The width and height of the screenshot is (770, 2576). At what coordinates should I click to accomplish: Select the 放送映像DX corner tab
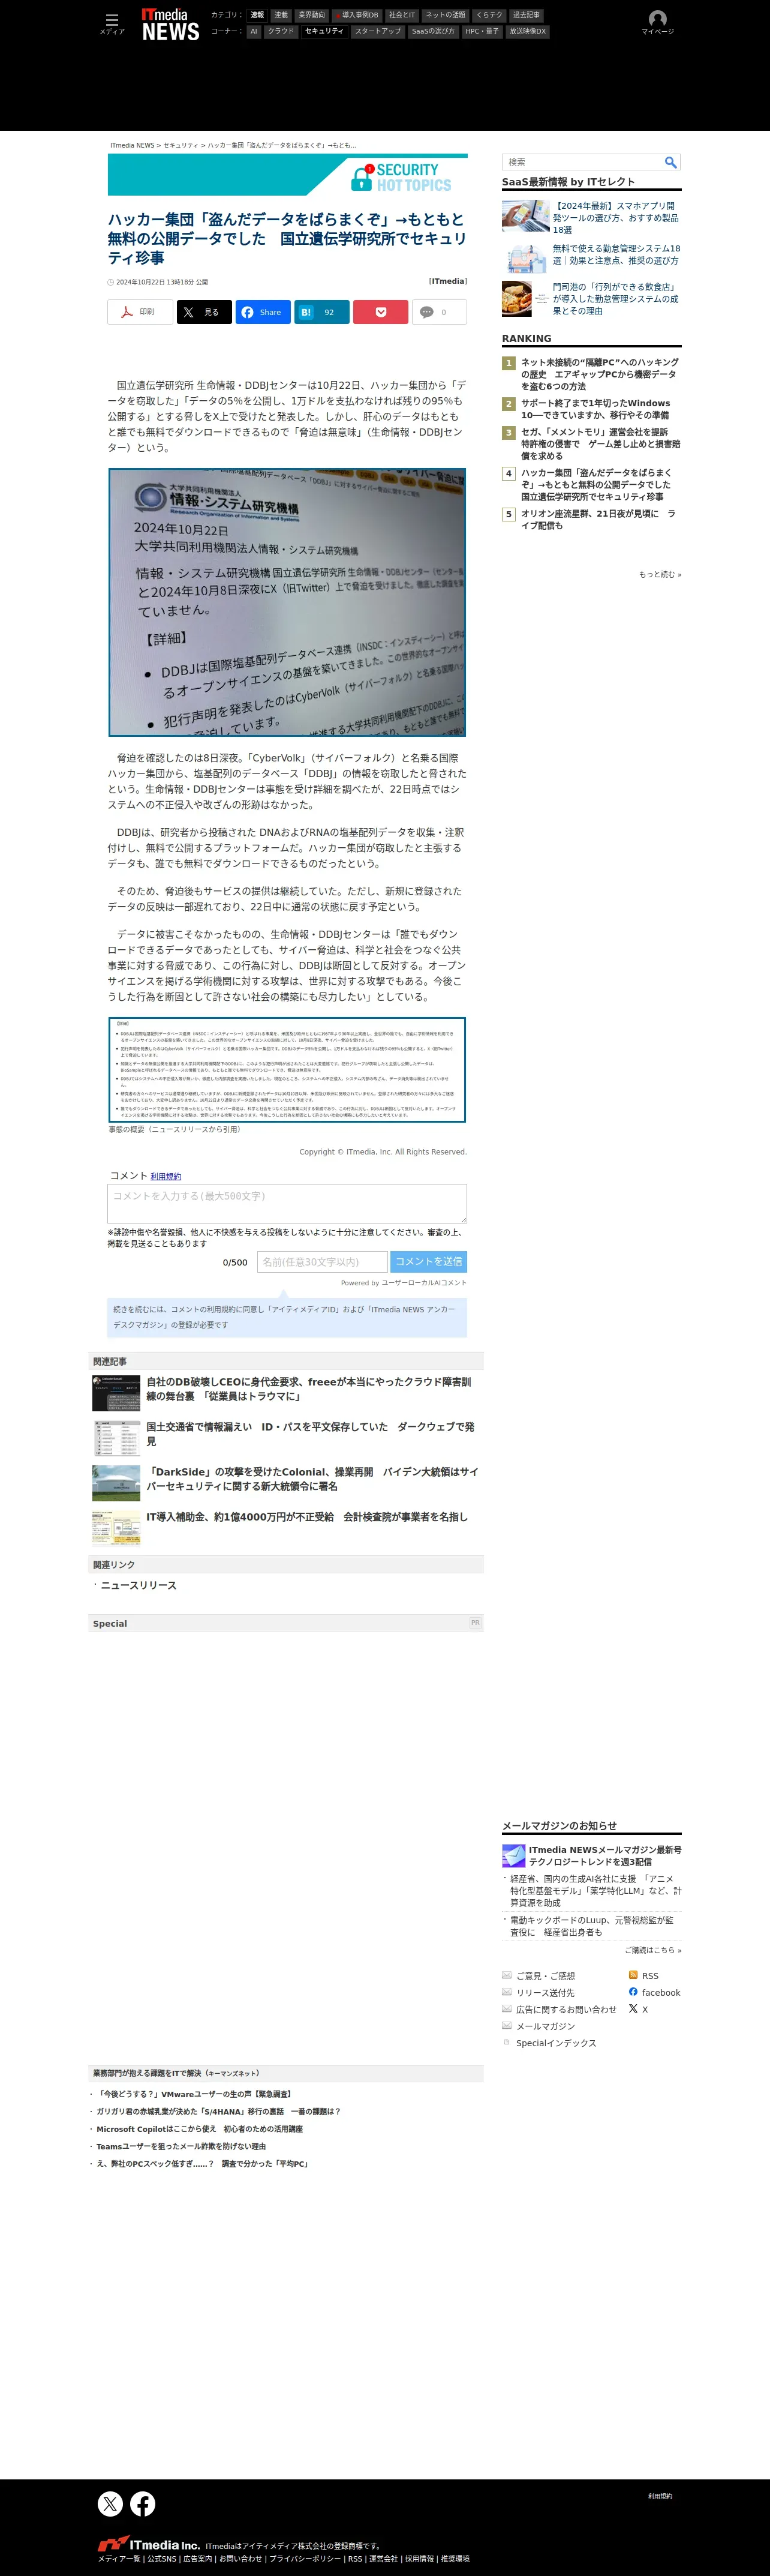pyautogui.click(x=528, y=31)
